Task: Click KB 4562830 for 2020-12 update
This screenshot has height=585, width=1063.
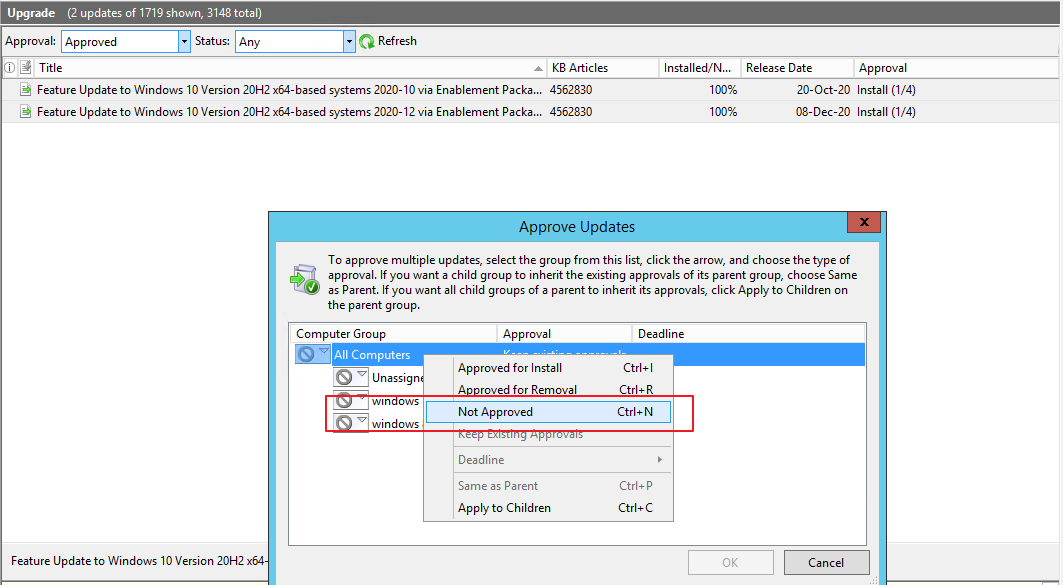Action: point(571,112)
